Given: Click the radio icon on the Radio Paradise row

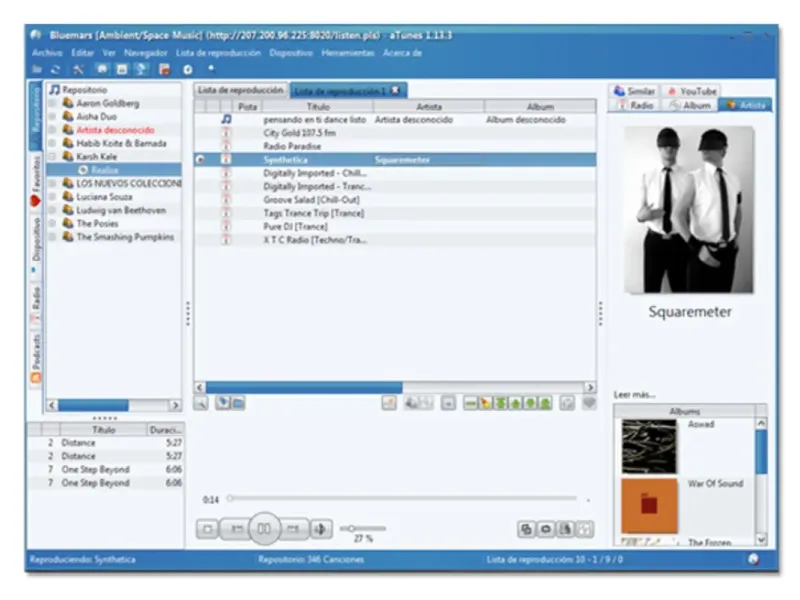Looking at the screenshot, I should pyautogui.click(x=226, y=146).
